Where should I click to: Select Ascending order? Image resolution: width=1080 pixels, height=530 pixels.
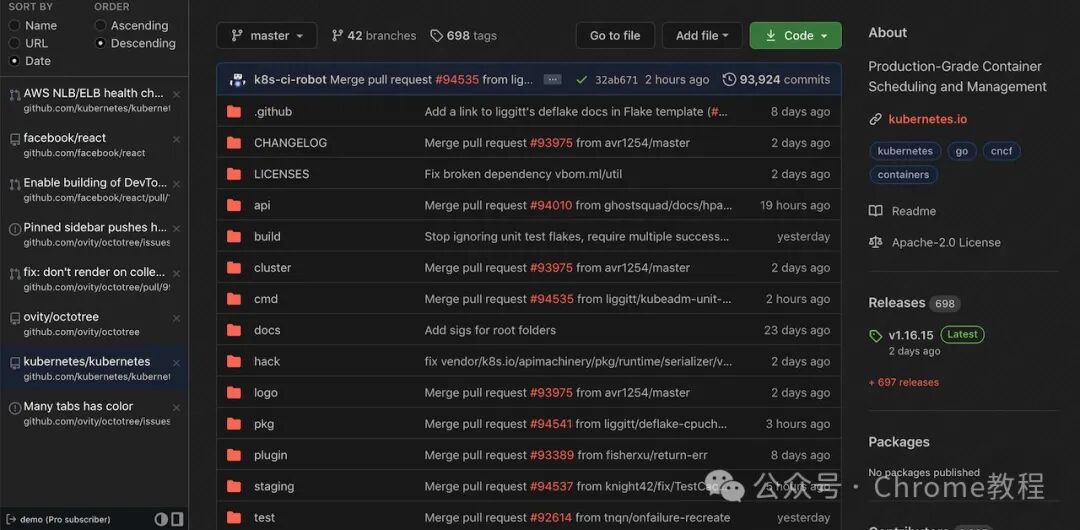click(101, 26)
